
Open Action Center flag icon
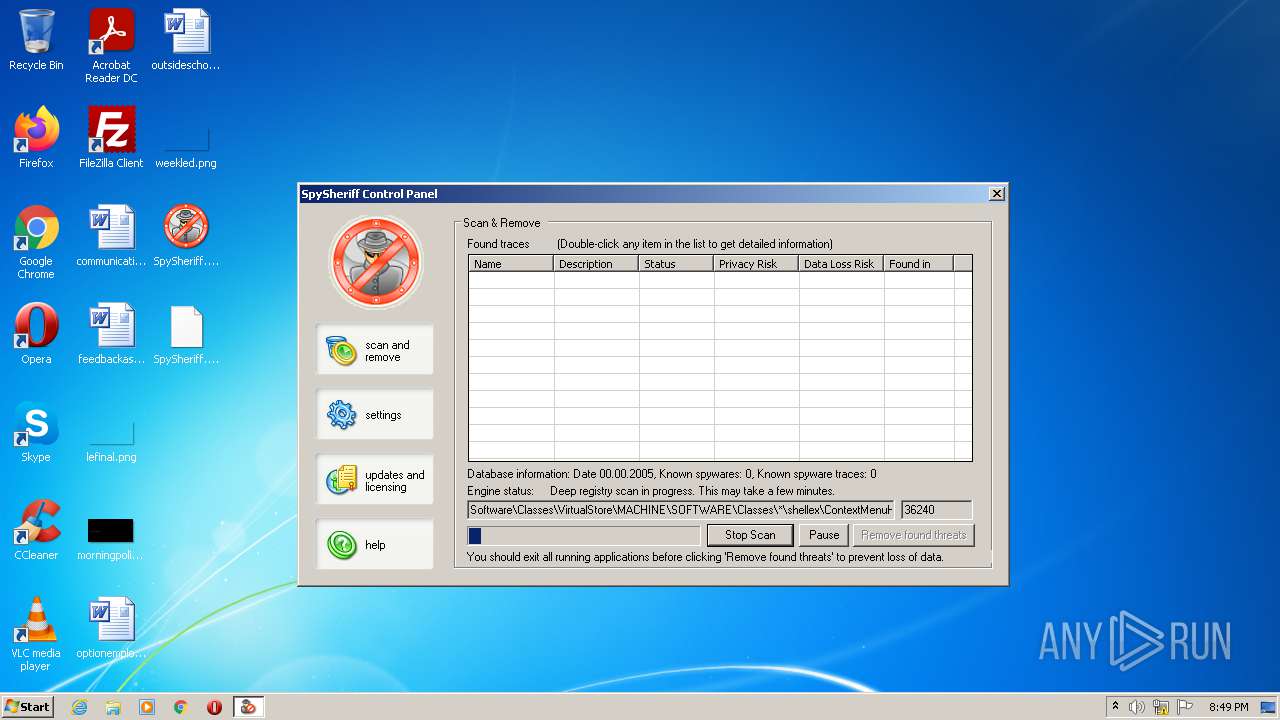(x=1185, y=707)
